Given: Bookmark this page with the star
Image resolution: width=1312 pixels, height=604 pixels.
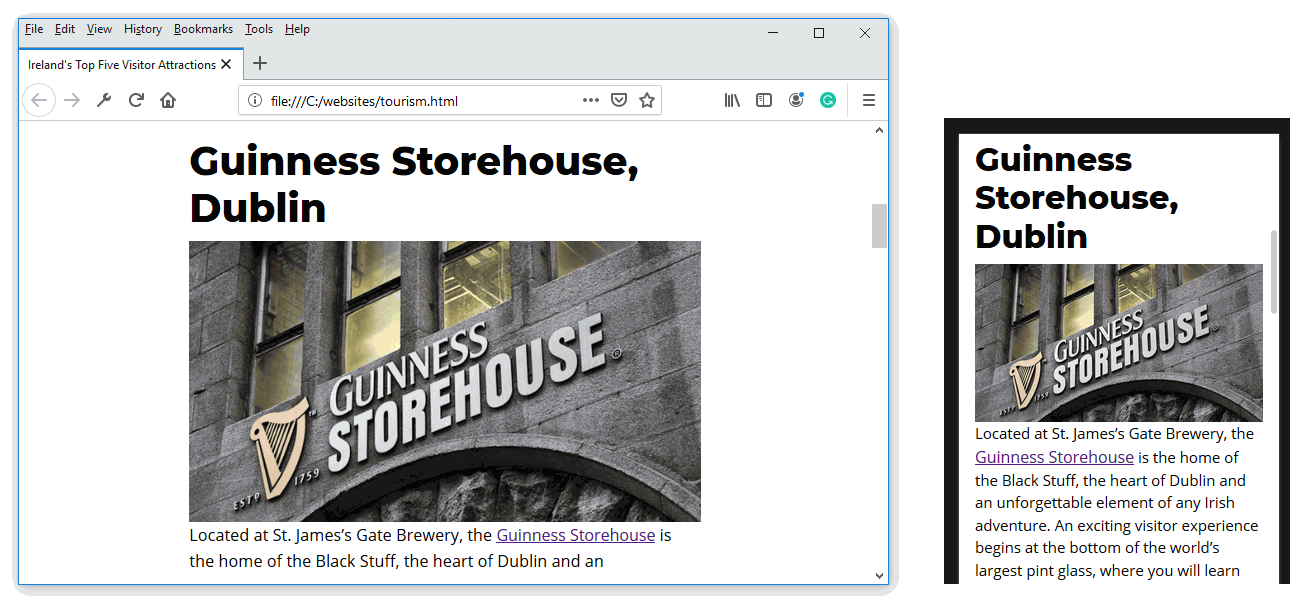Looking at the screenshot, I should click(647, 100).
